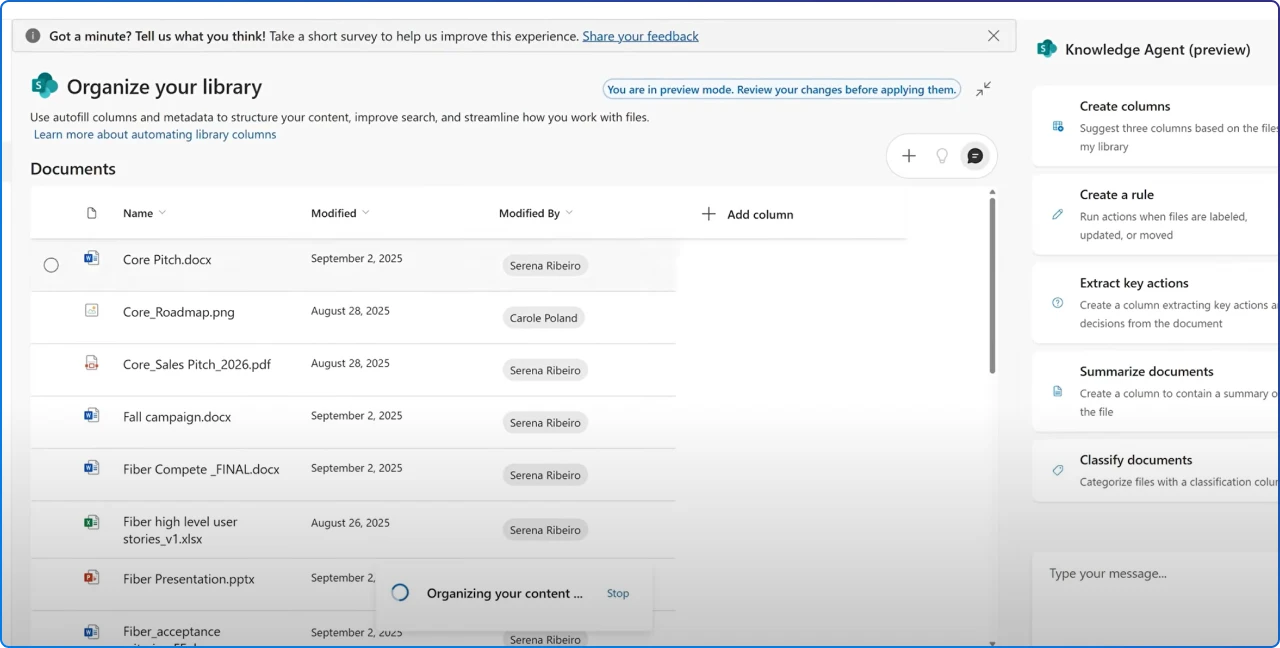This screenshot has height=648, width=1280.
Task: Open Learn more about automating library columns
Action: (x=155, y=134)
